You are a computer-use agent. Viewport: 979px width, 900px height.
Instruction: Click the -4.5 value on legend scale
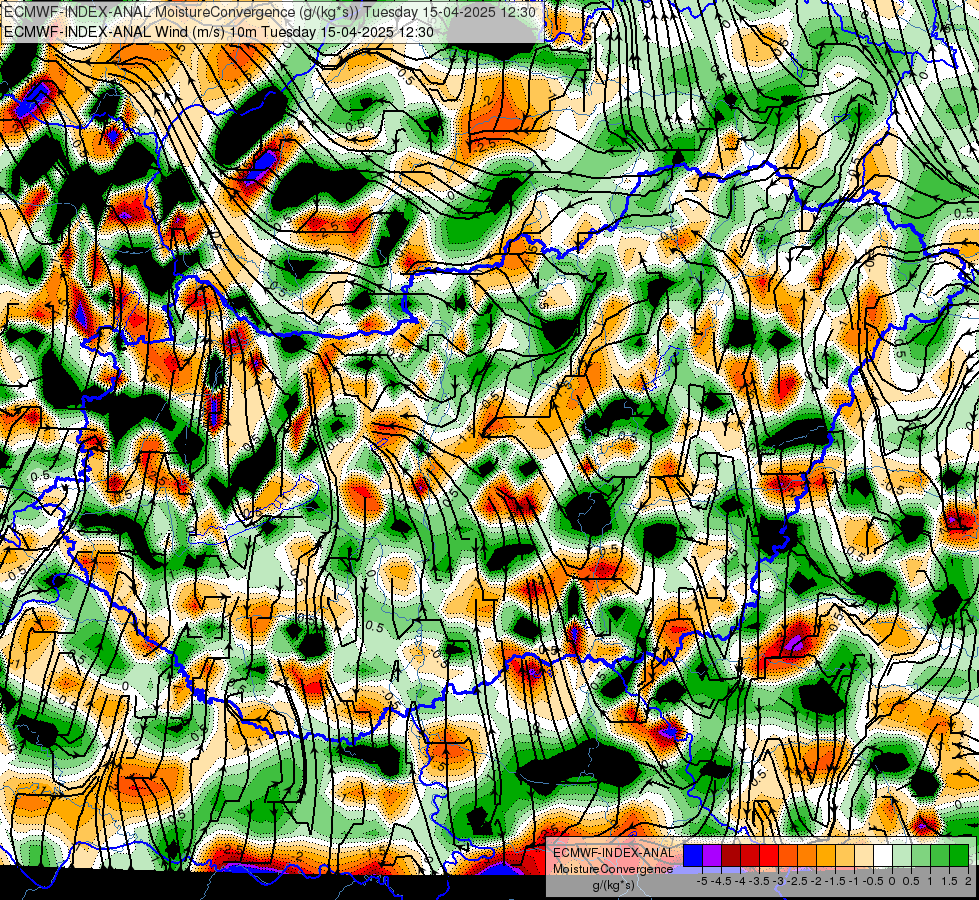coord(721,881)
